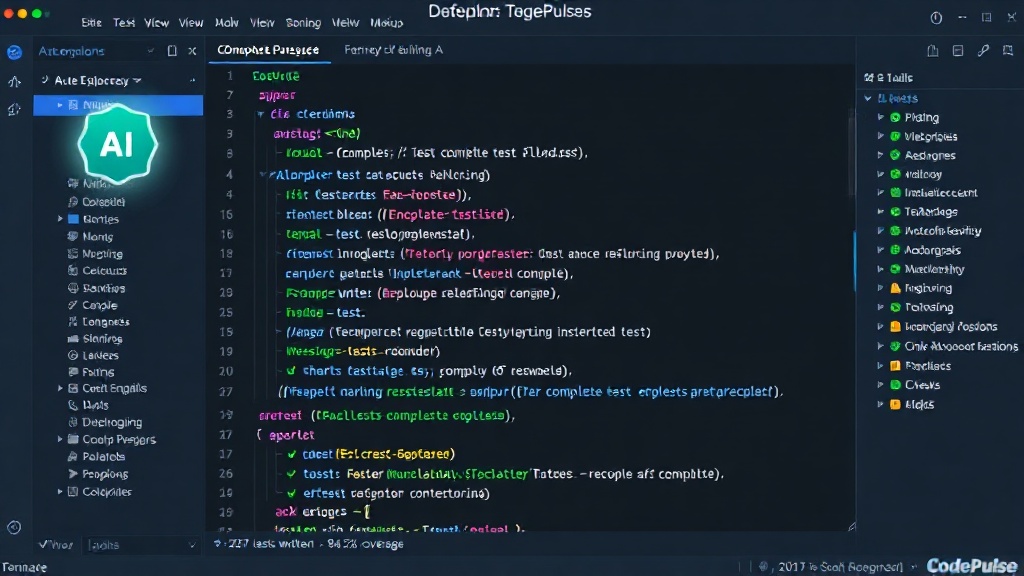Expand the Vietgroies item arrow
The width and height of the screenshot is (1024, 576).
point(880,136)
